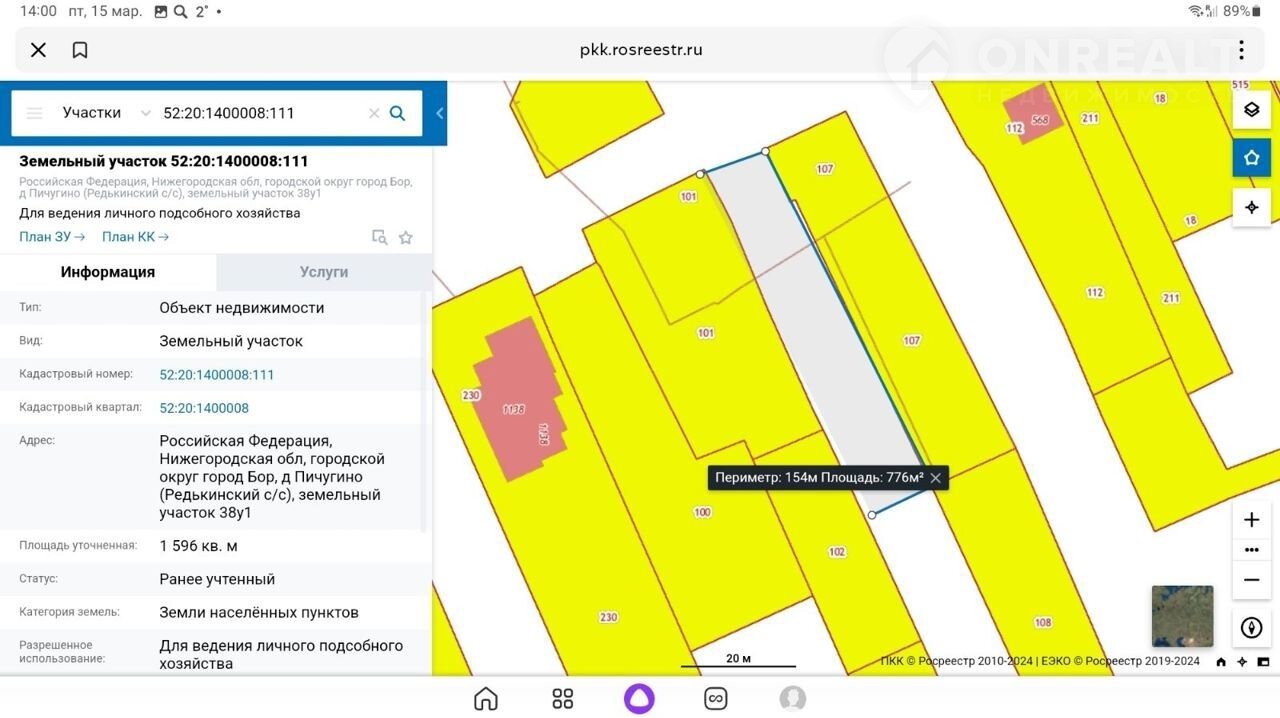Toggle the polygon area measurement tool

point(1251,158)
